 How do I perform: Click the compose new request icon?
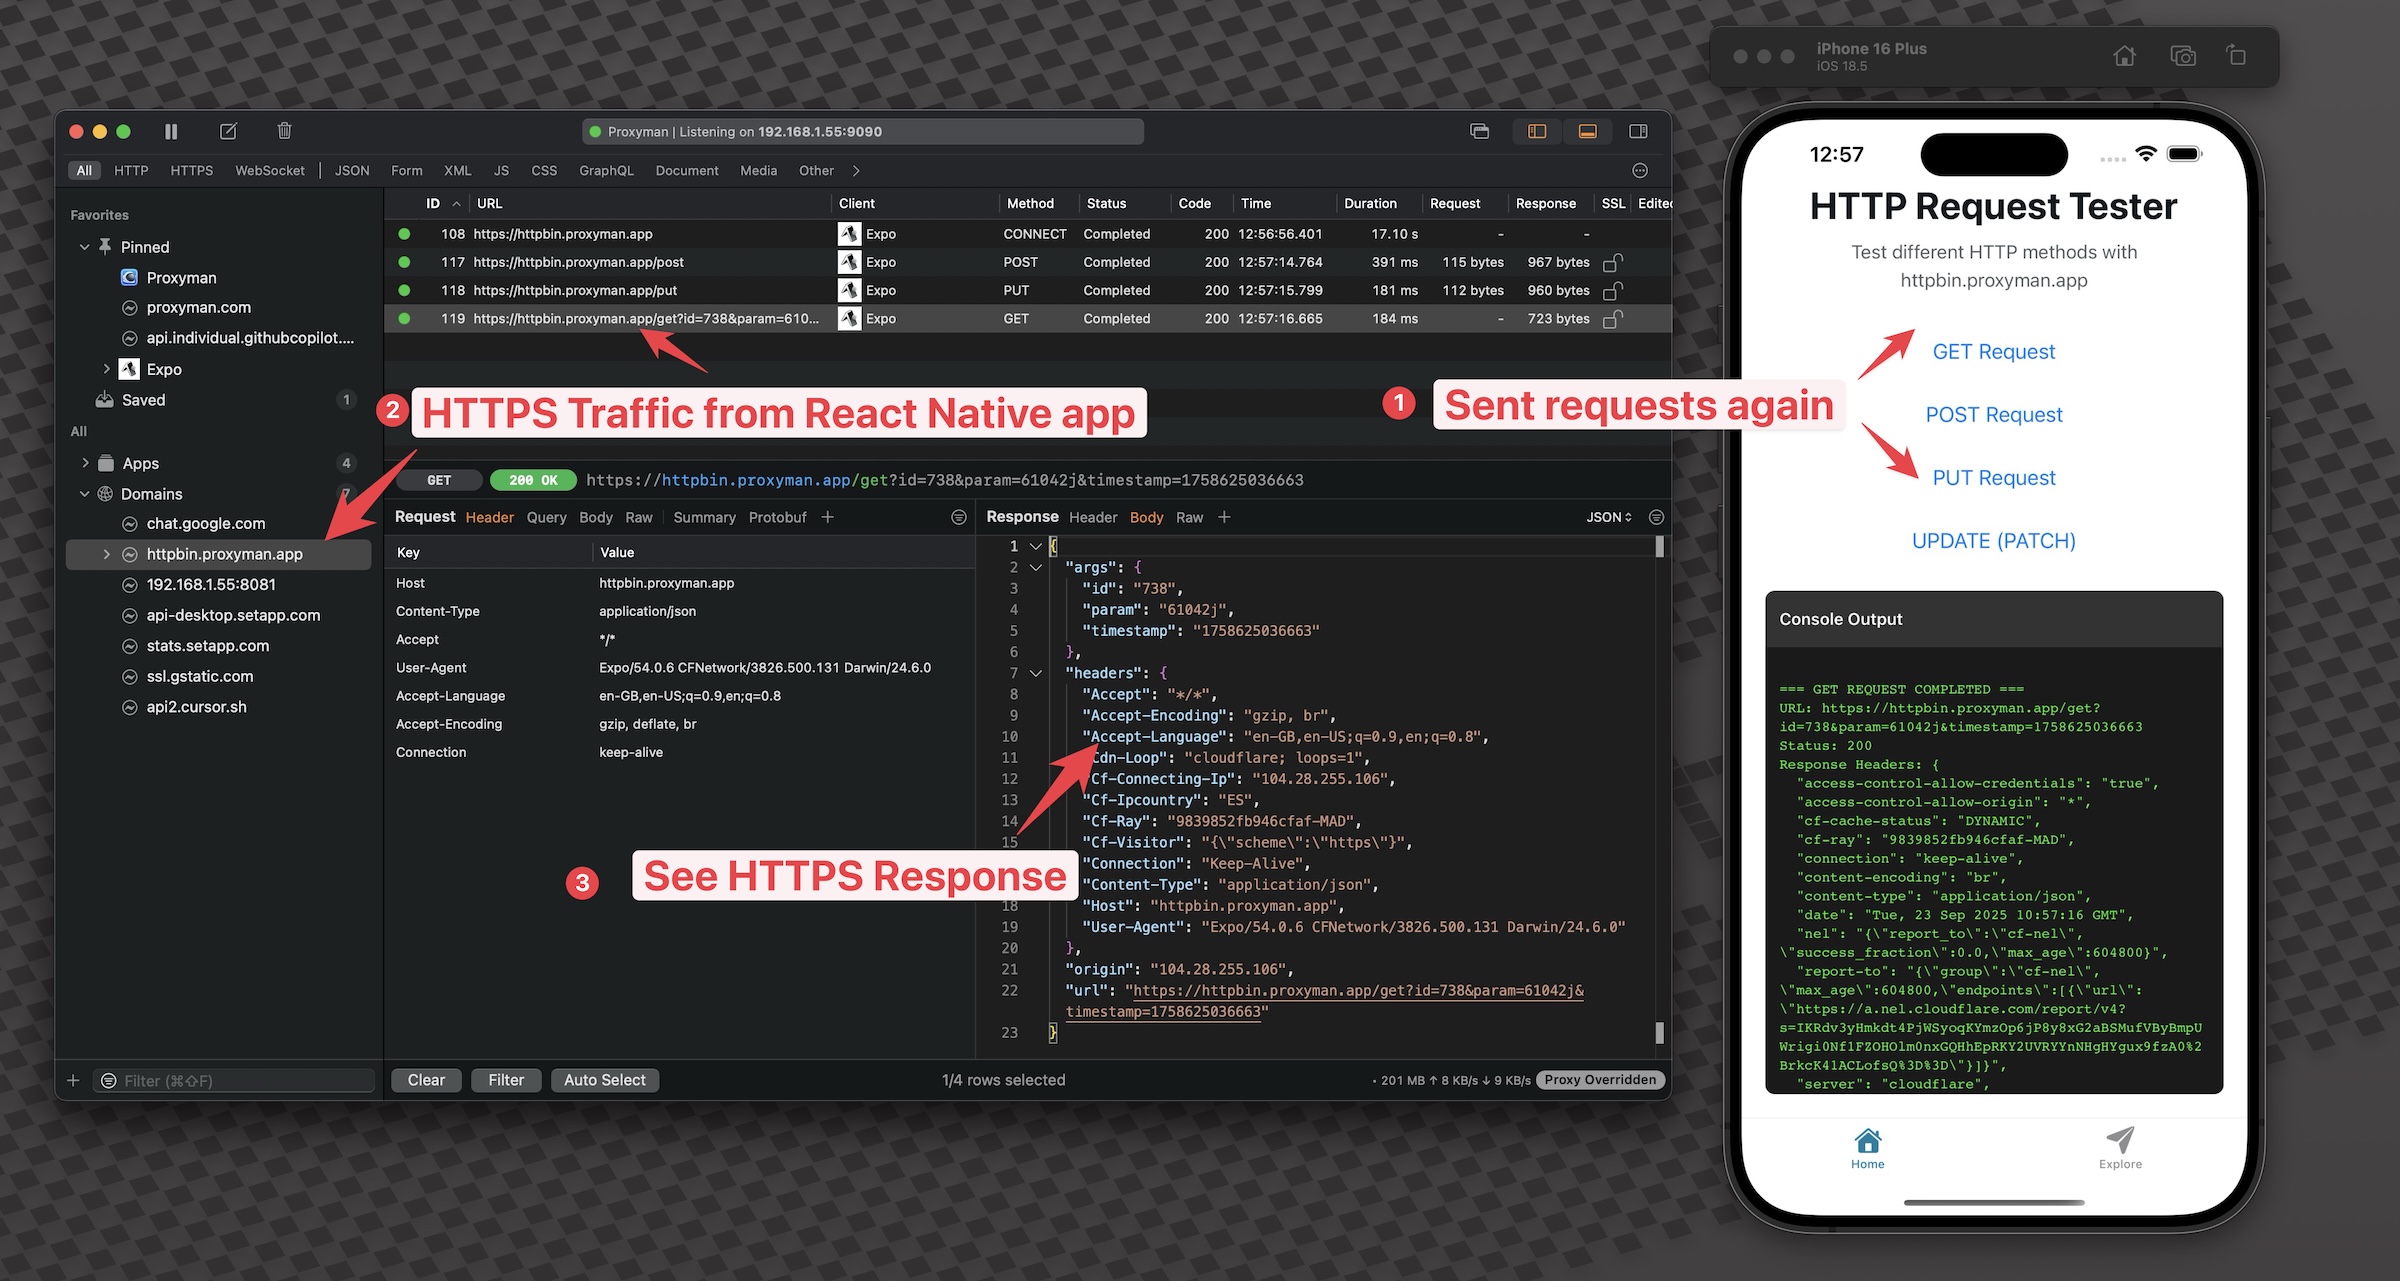click(x=228, y=131)
